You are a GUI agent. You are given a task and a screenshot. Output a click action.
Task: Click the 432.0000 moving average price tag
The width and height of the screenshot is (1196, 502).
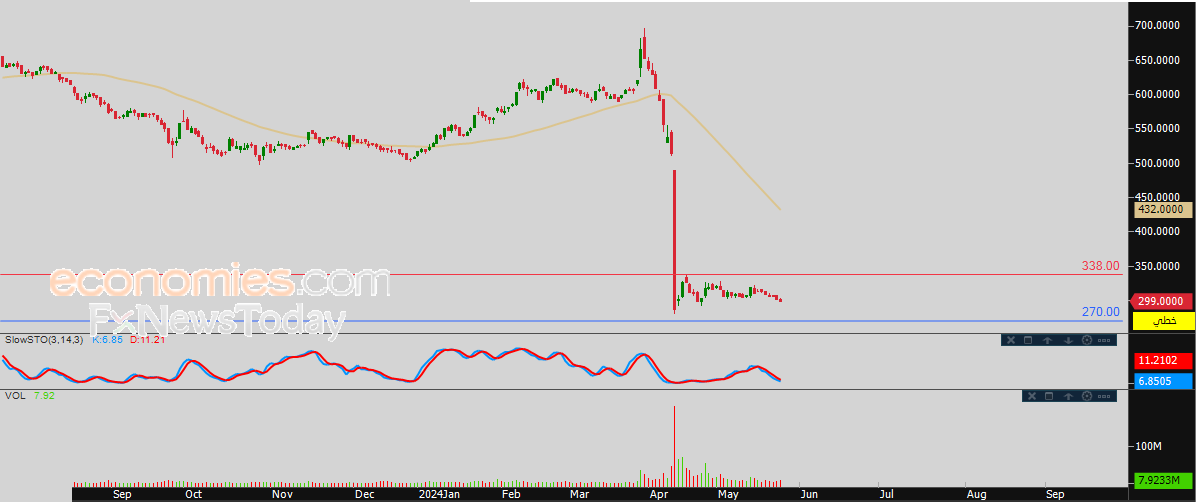(1161, 209)
